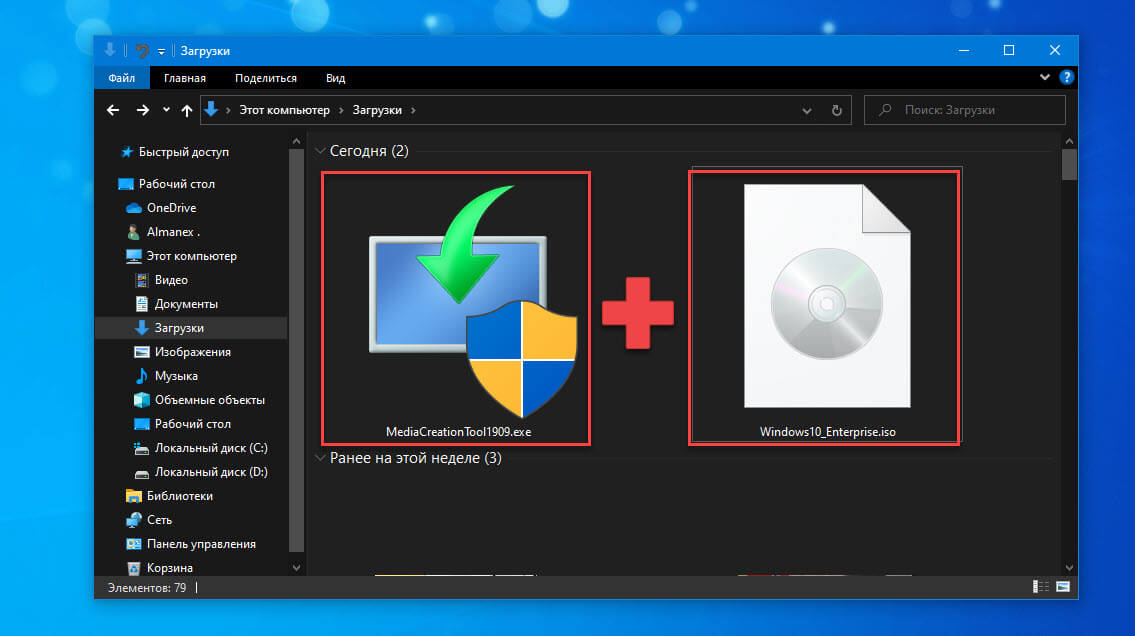This screenshot has height=636, width=1135.
Task: Click the Видео folder icon
Action: (142, 280)
